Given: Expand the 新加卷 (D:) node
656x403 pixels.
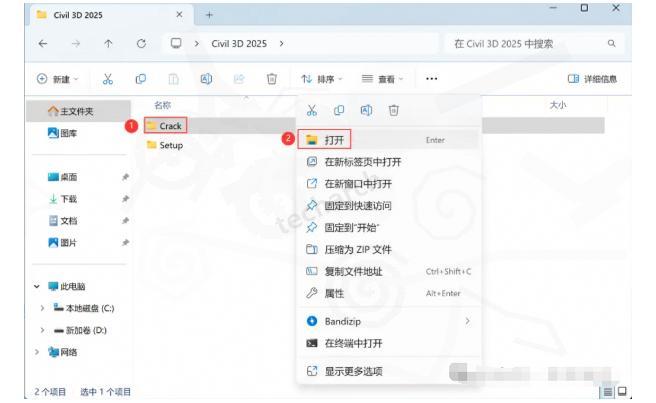Looking at the screenshot, I should point(42,330).
